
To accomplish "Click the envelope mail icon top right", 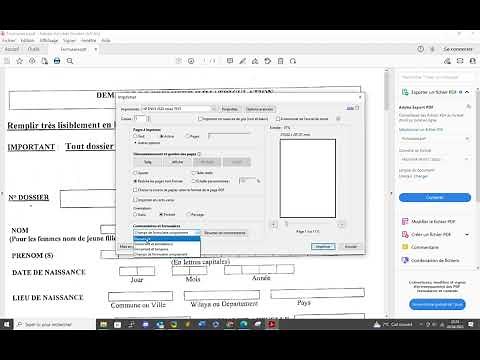I will 460,61.
